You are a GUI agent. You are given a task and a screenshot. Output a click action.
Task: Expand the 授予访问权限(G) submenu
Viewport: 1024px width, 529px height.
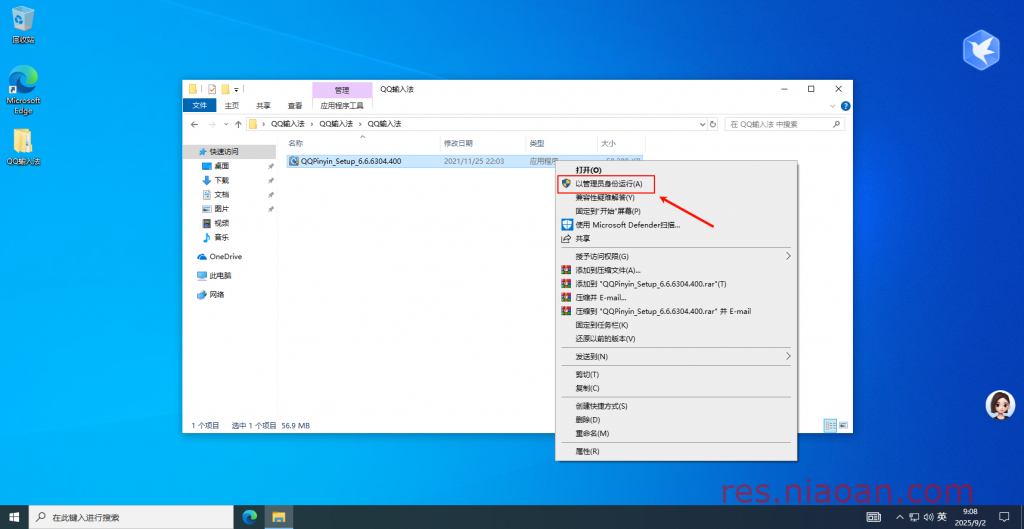pyautogui.click(x=676, y=256)
